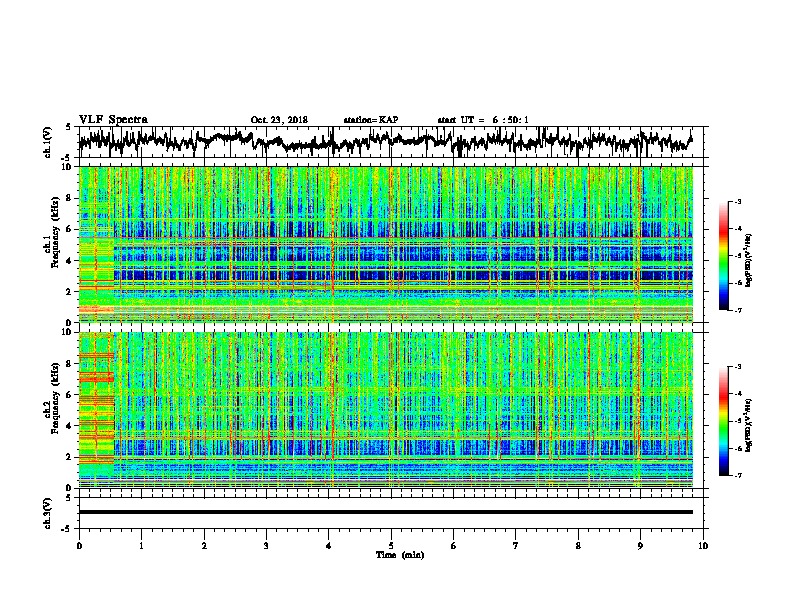
Task: Click the time axis tick label "7"
Action: [516, 546]
